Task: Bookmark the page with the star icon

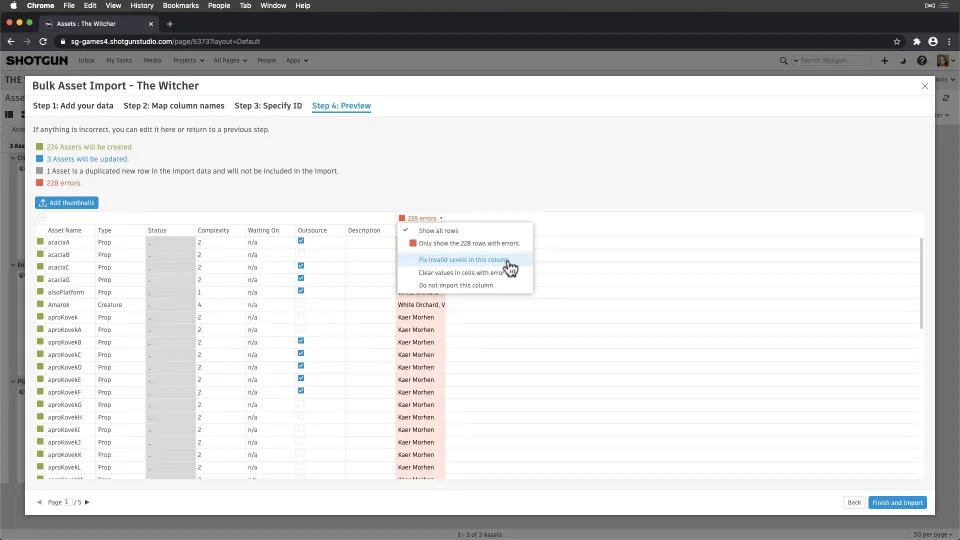Action: point(897,42)
